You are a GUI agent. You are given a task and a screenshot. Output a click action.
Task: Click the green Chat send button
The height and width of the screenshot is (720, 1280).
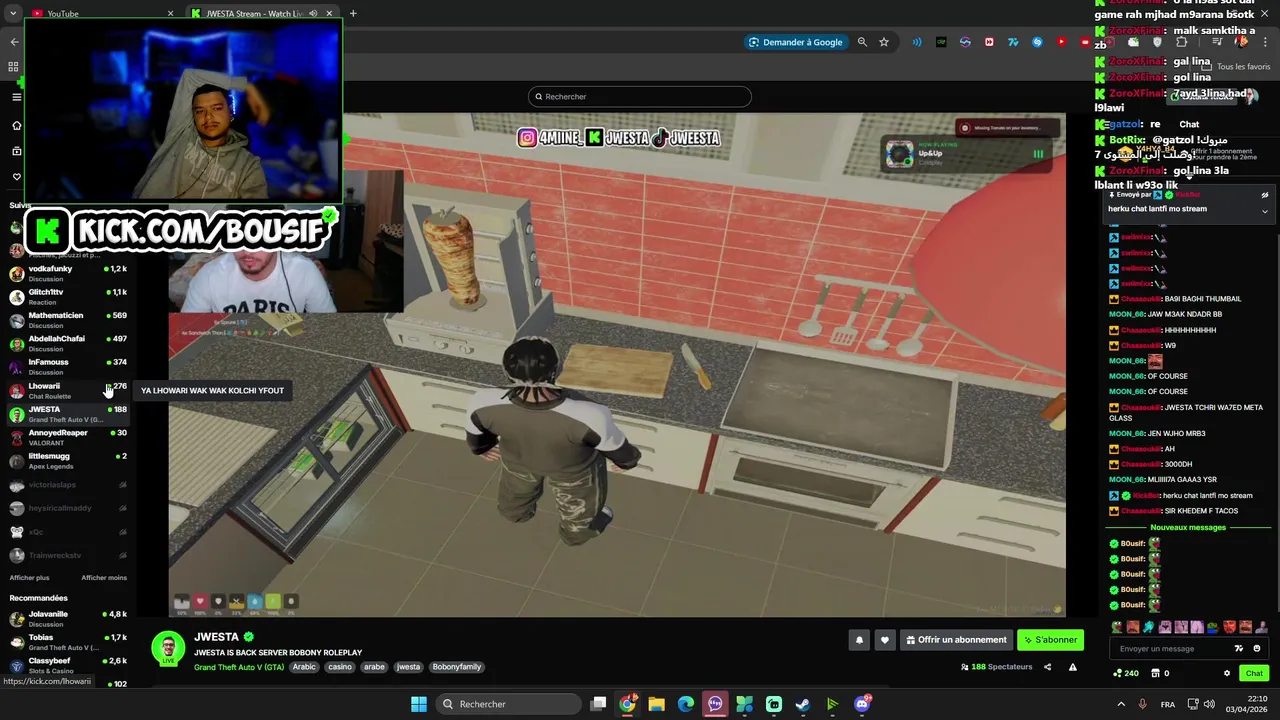click(1254, 673)
